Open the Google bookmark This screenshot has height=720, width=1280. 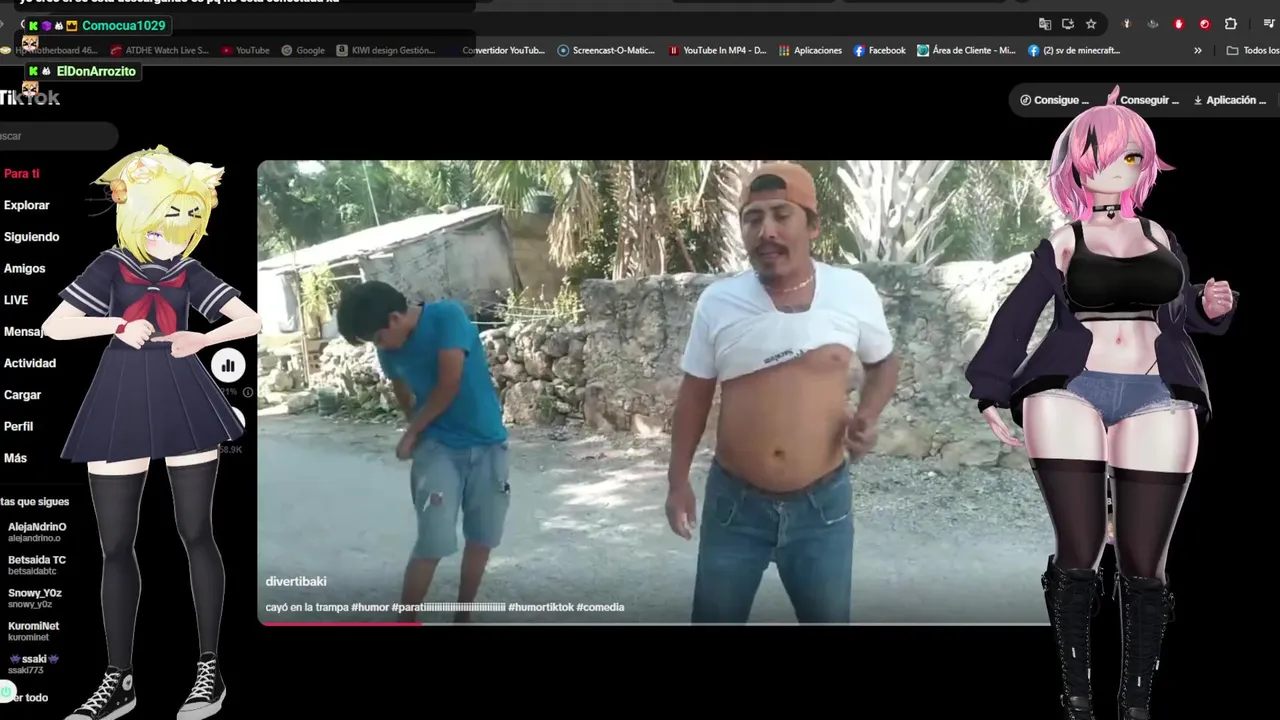tap(303, 50)
